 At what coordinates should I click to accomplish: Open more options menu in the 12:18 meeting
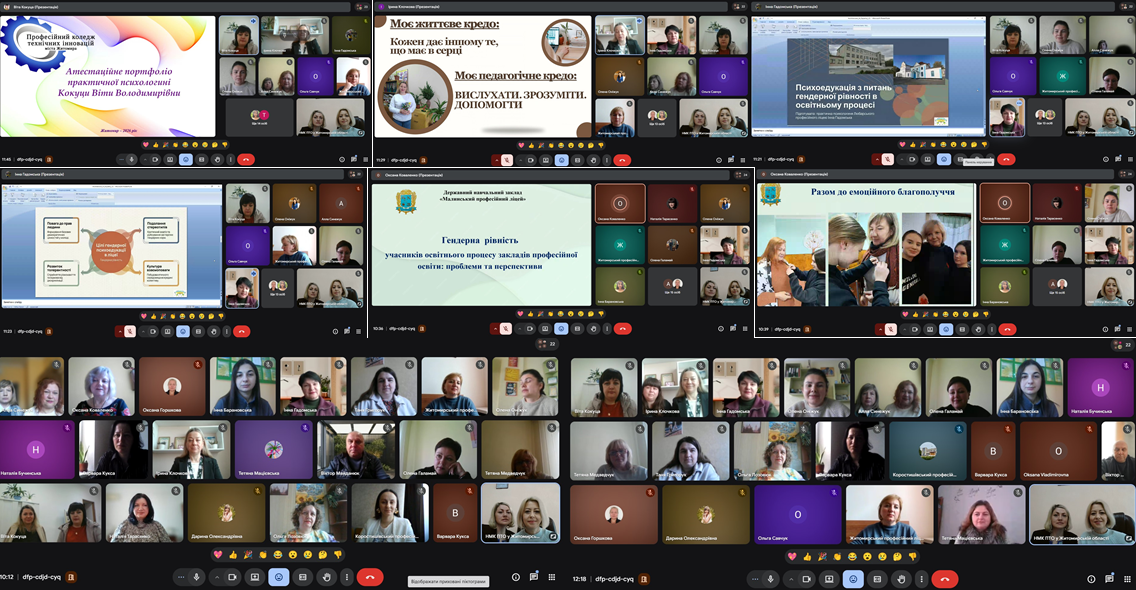[921, 578]
